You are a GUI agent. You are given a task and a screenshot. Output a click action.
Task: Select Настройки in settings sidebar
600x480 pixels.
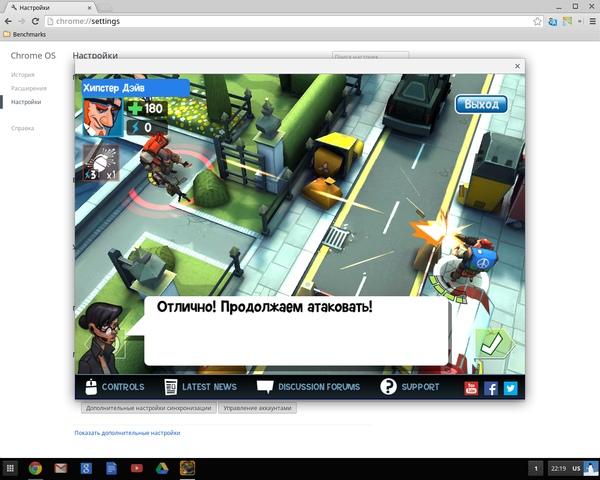26,102
